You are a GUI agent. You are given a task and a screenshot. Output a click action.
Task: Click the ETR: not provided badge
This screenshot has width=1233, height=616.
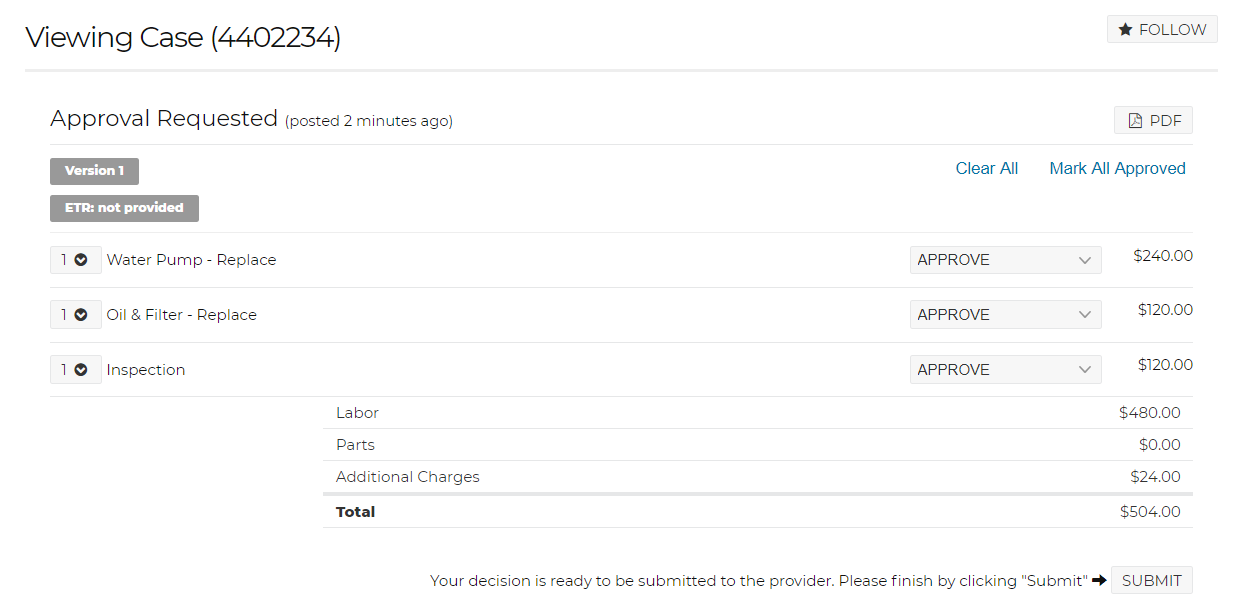(124, 208)
